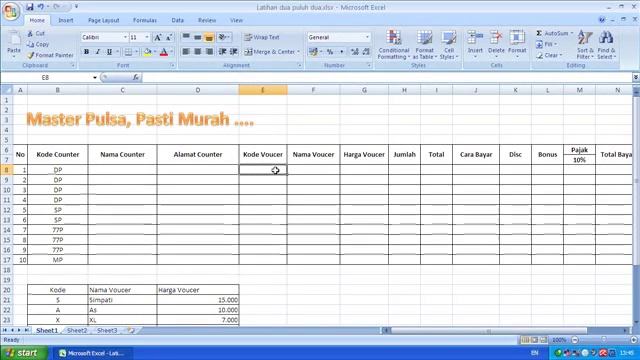Click the Increase Indent icon
The height and width of the screenshot is (360, 640).
(x=234, y=52)
